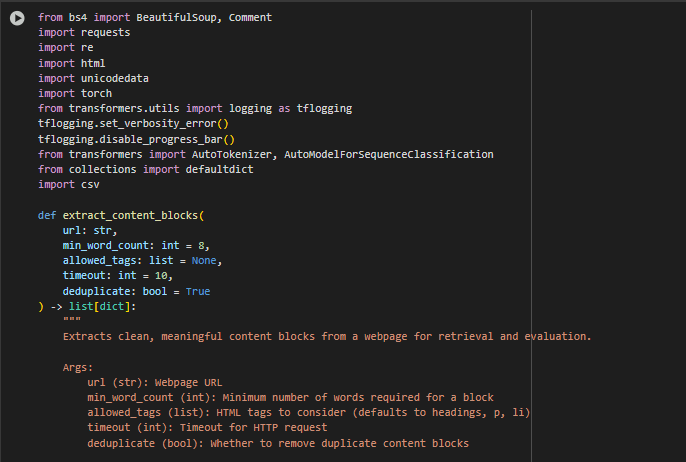Click the 'import requests' line
This screenshot has width=686, height=462.
click(x=84, y=33)
